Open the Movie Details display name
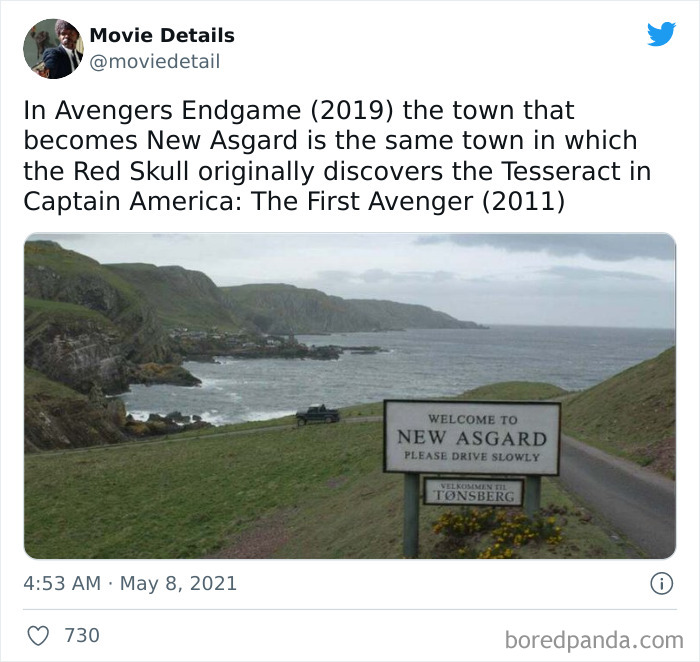The height and width of the screenshot is (662, 700). coord(162,35)
